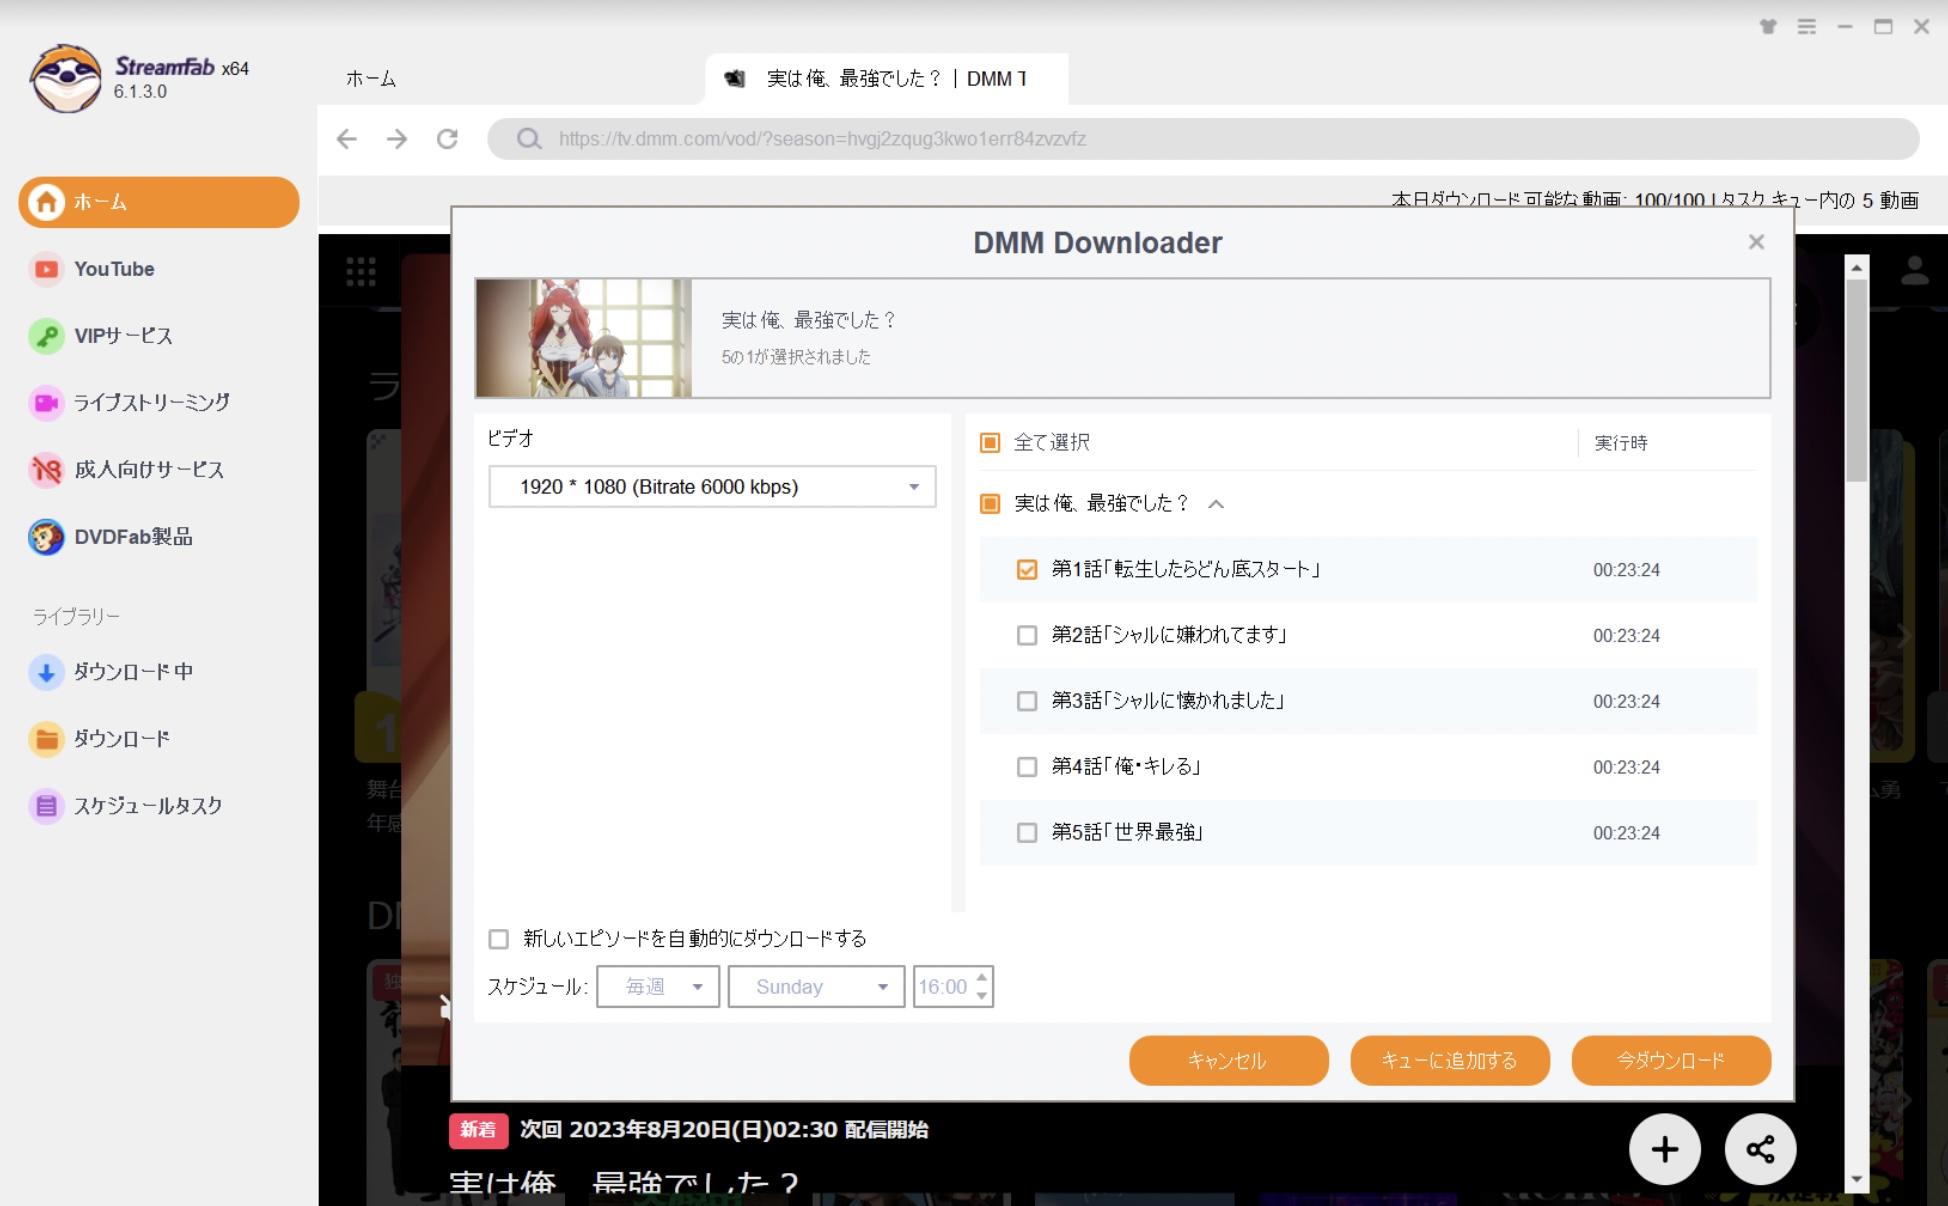The height and width of the screenshot is (1206, 1948).
Task: Click the scrollbar down arrow
Action: (x=1856, y=1179)
